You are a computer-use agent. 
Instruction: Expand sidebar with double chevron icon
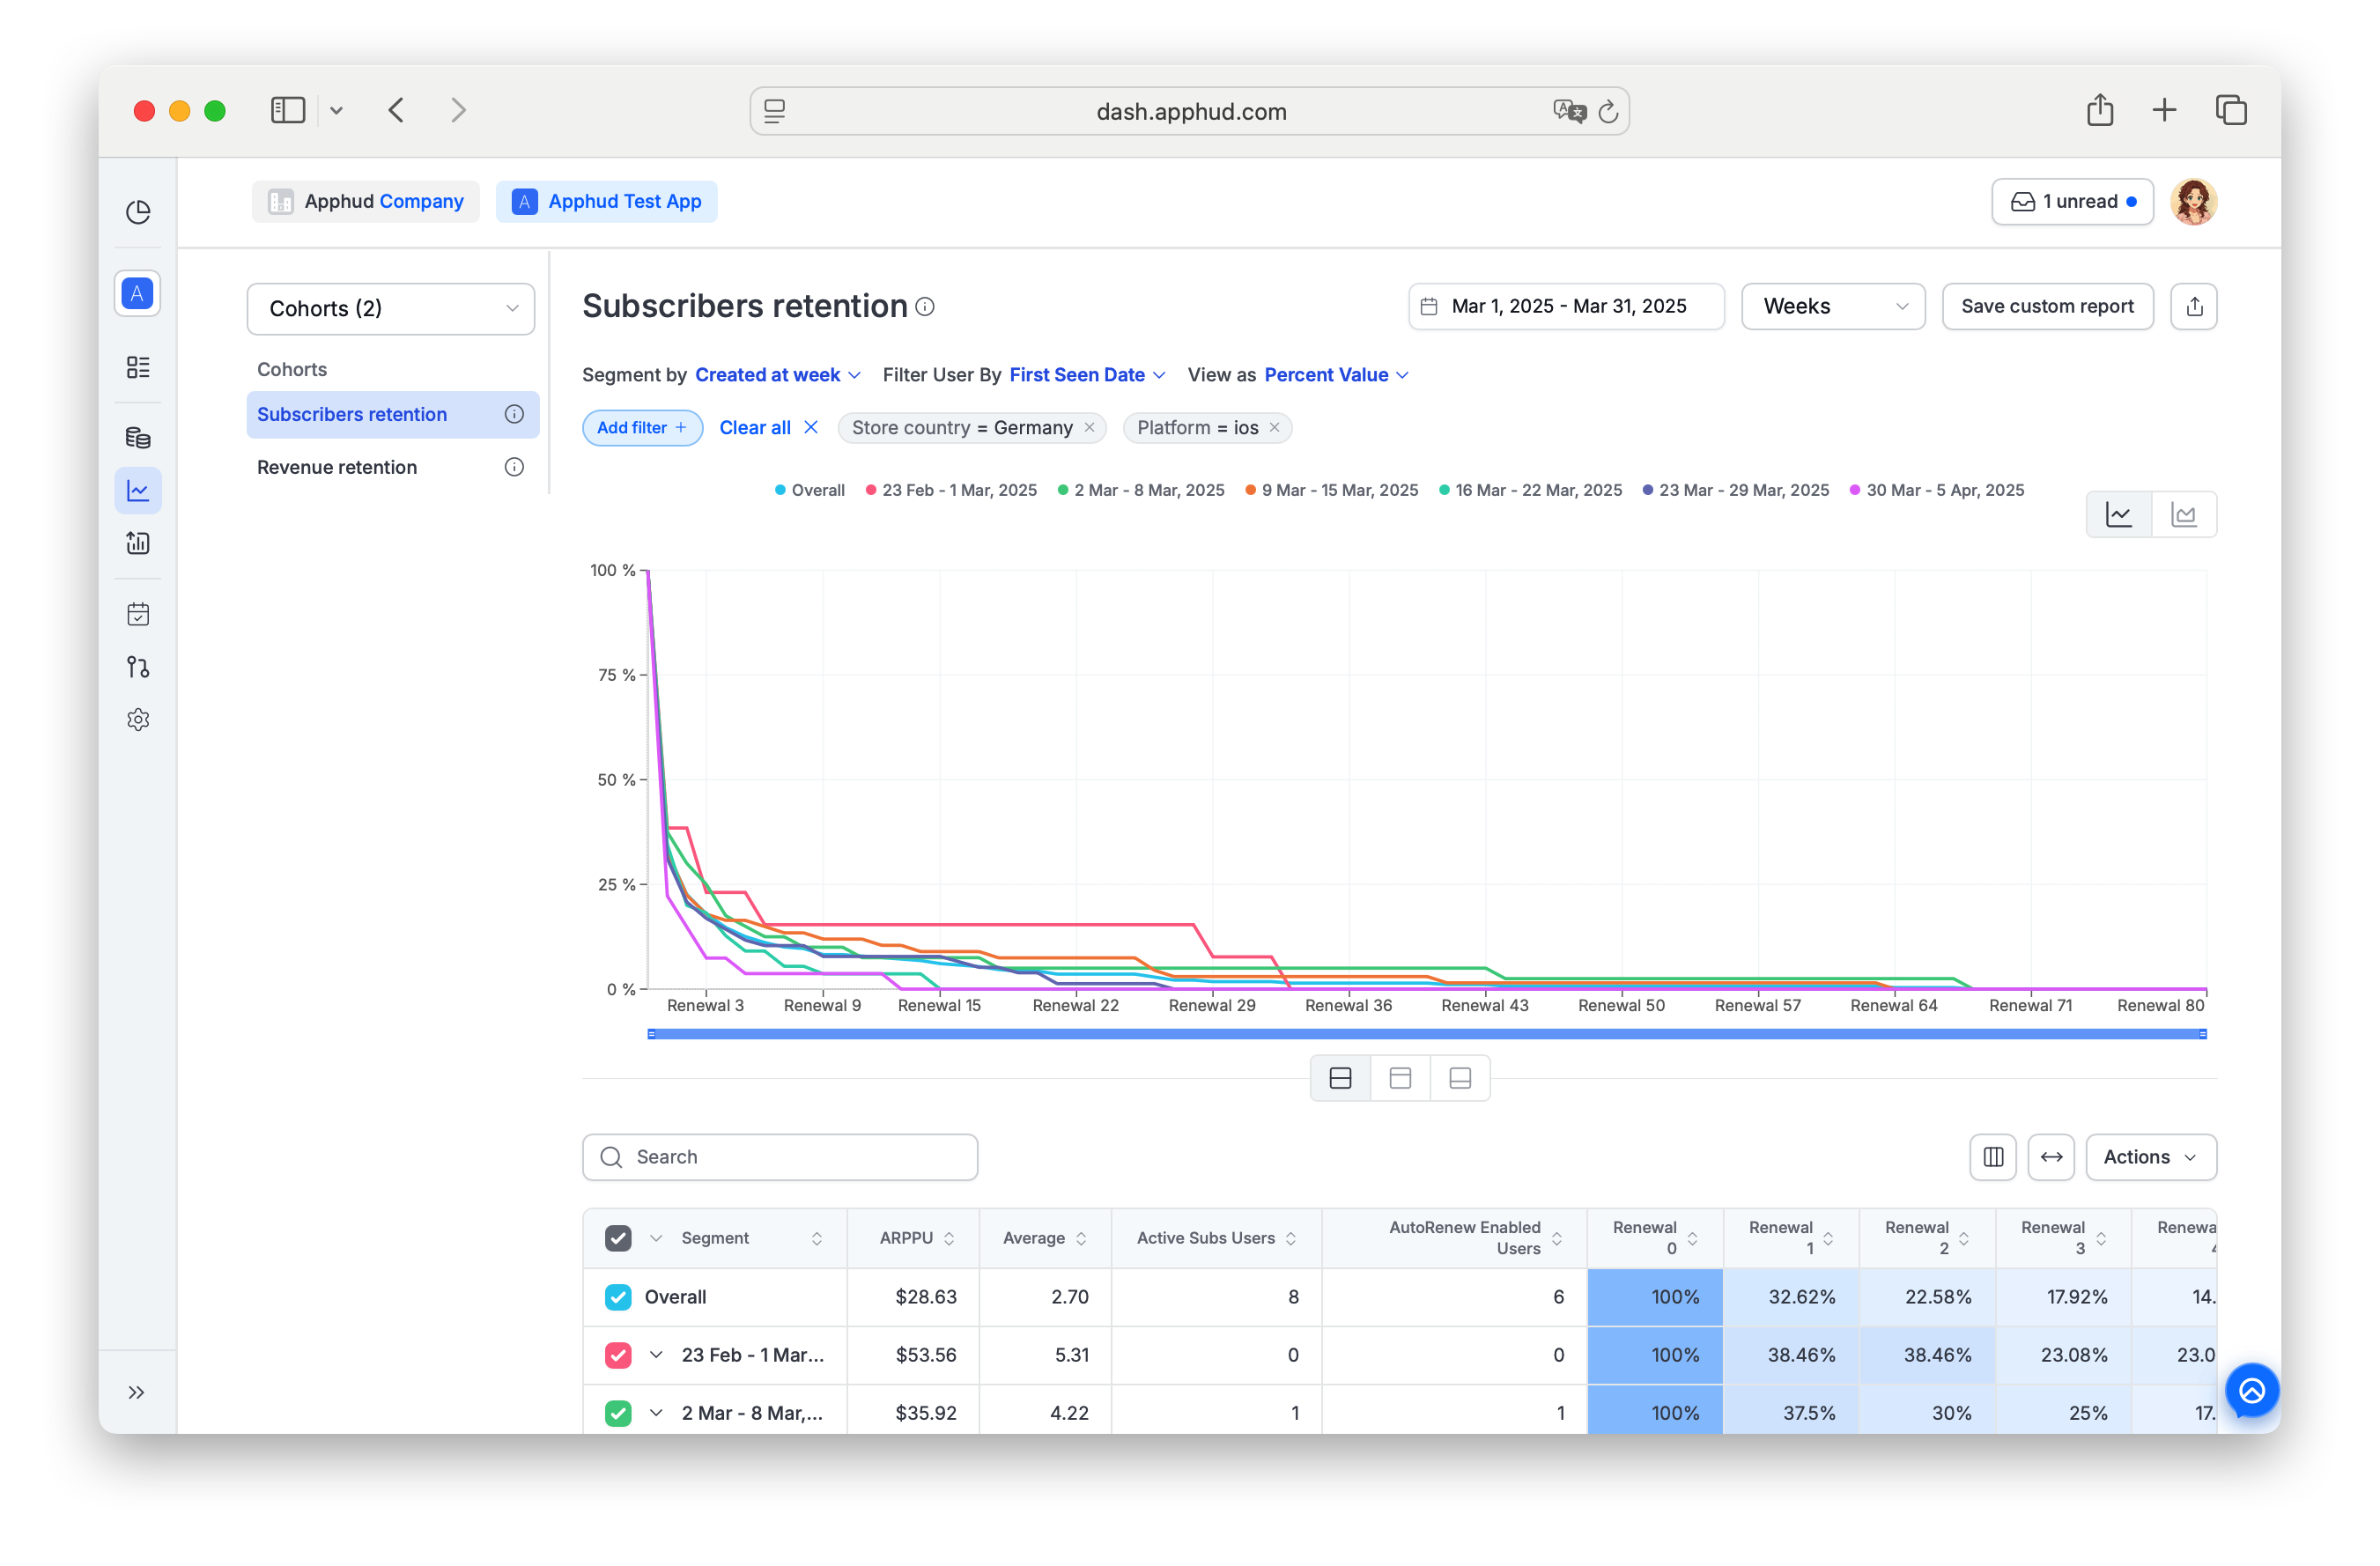tap(137, 1392)
